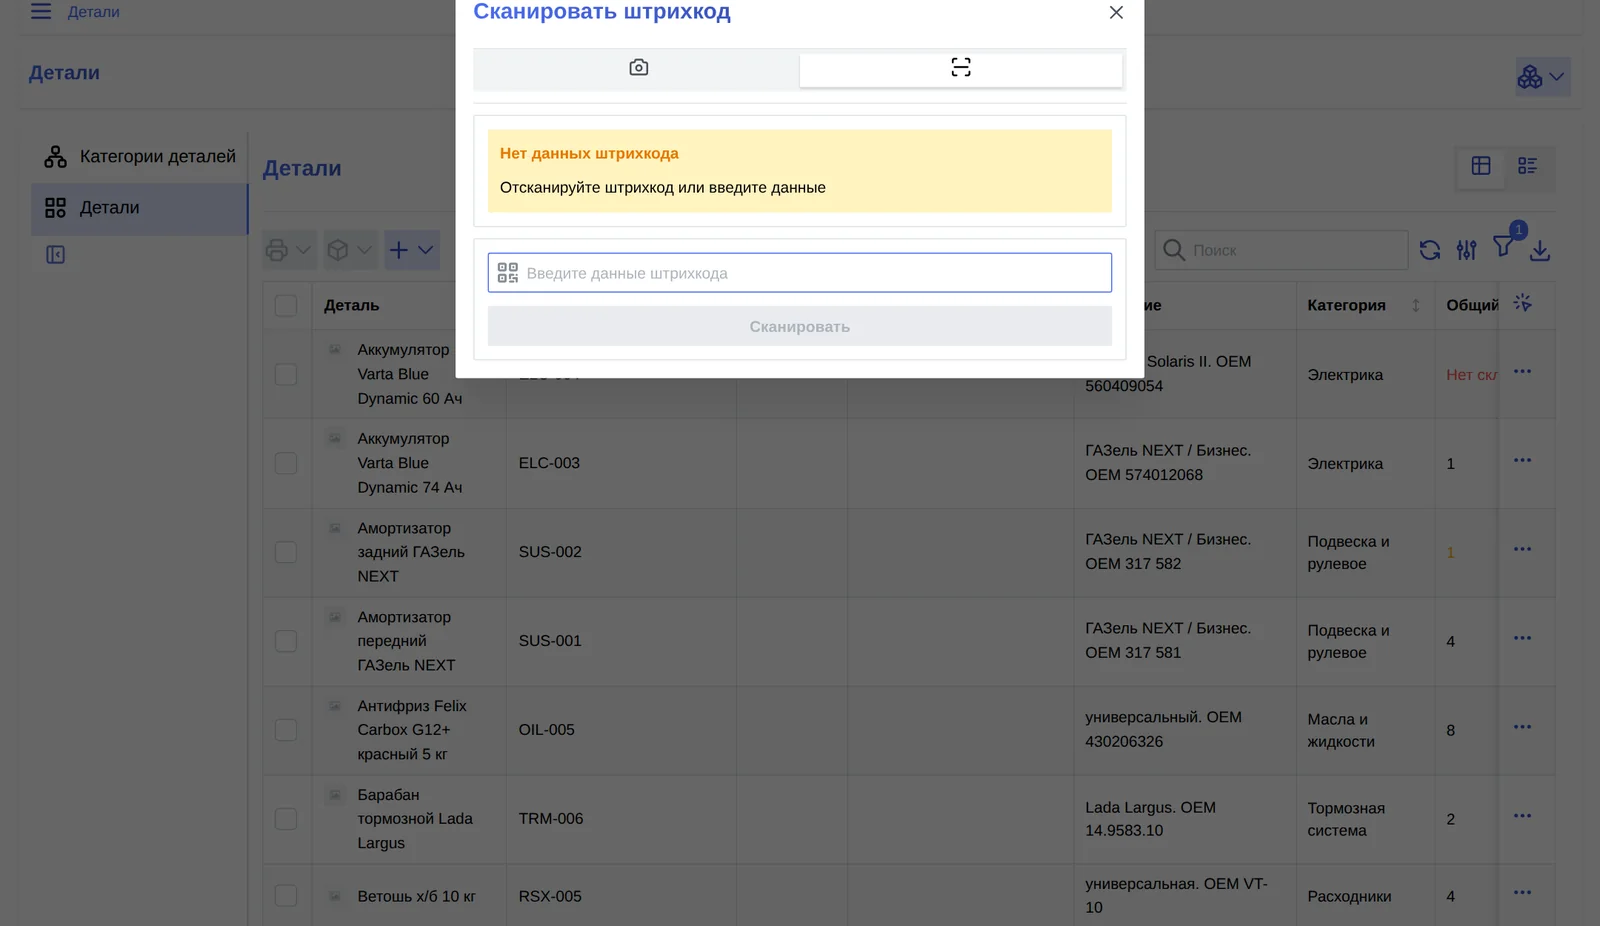1600x926 pixels.
Task: Download the table data
Action: point(1540,250)
